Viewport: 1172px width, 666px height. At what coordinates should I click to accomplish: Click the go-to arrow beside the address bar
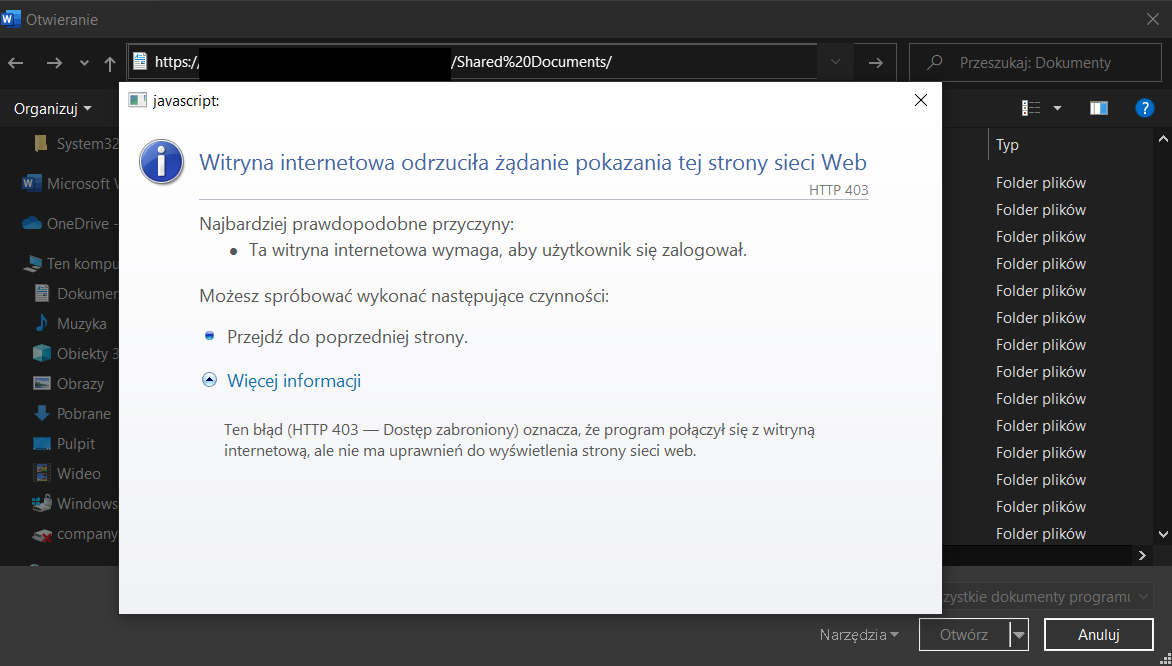[875, 63]
